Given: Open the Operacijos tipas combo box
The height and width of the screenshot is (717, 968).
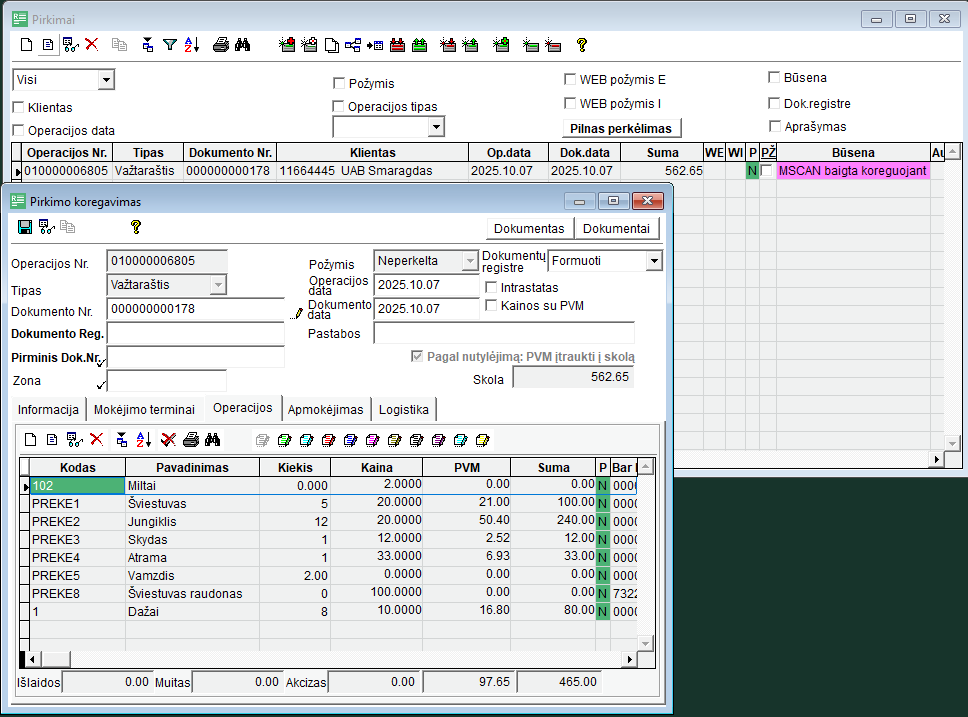Looking at the screenshot, I should click(x=435, y=127).
